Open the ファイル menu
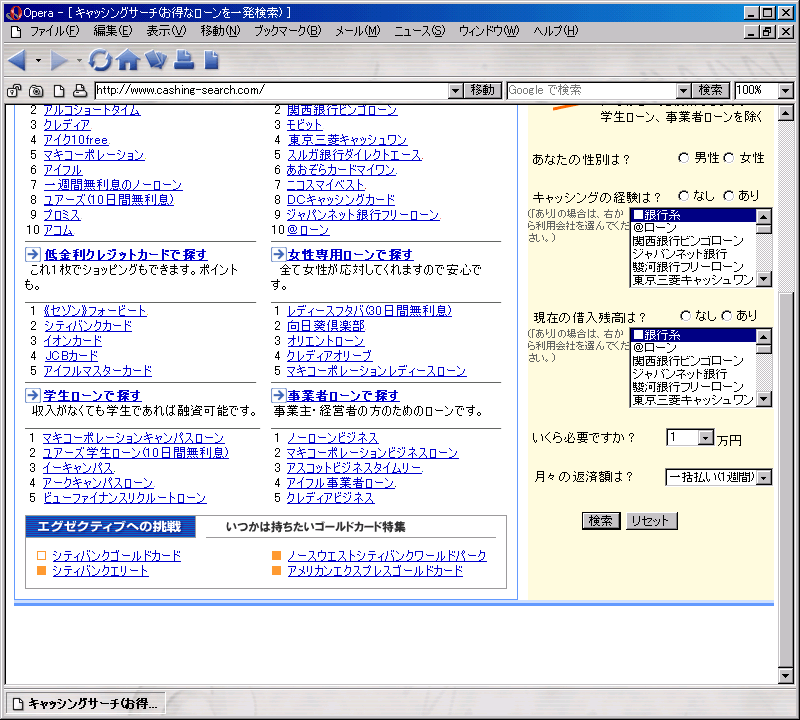Image resolution: width=800 pixels, height=720 pixels. coord(55,32)
